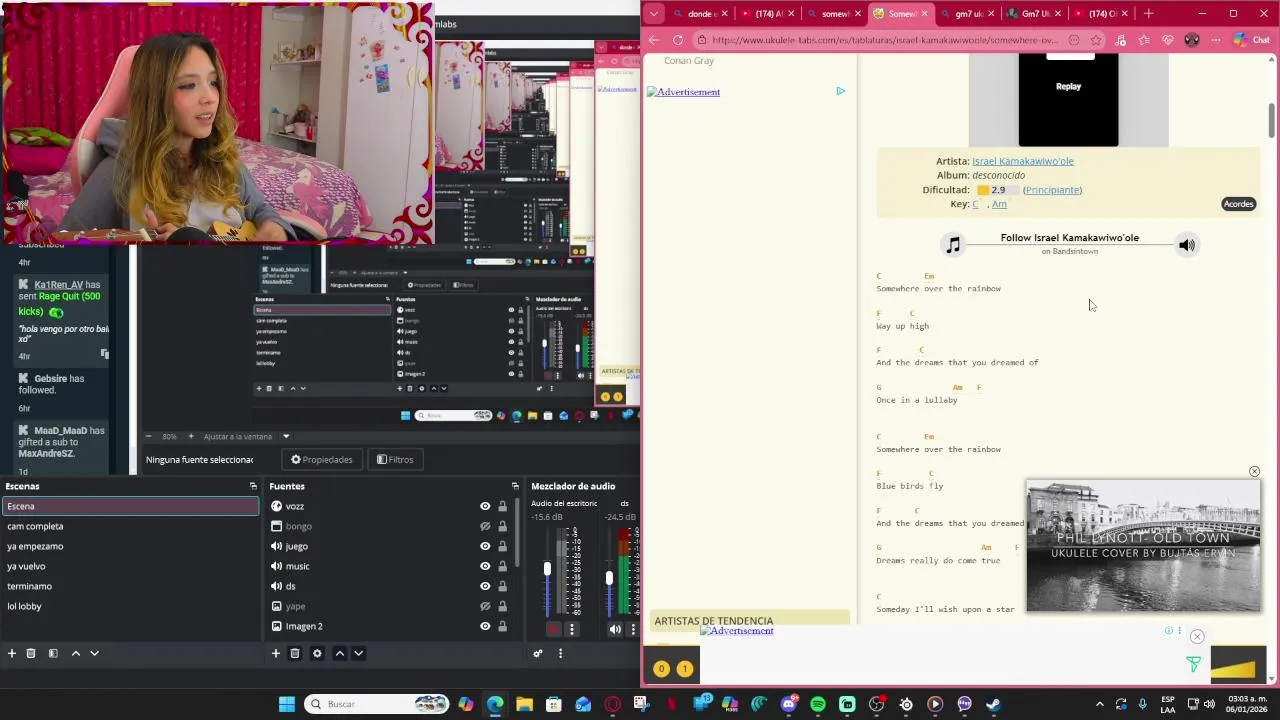1280x720 pixels.
Task: Add a new scene in Escenas panel
Action: (x=12, y=653)
